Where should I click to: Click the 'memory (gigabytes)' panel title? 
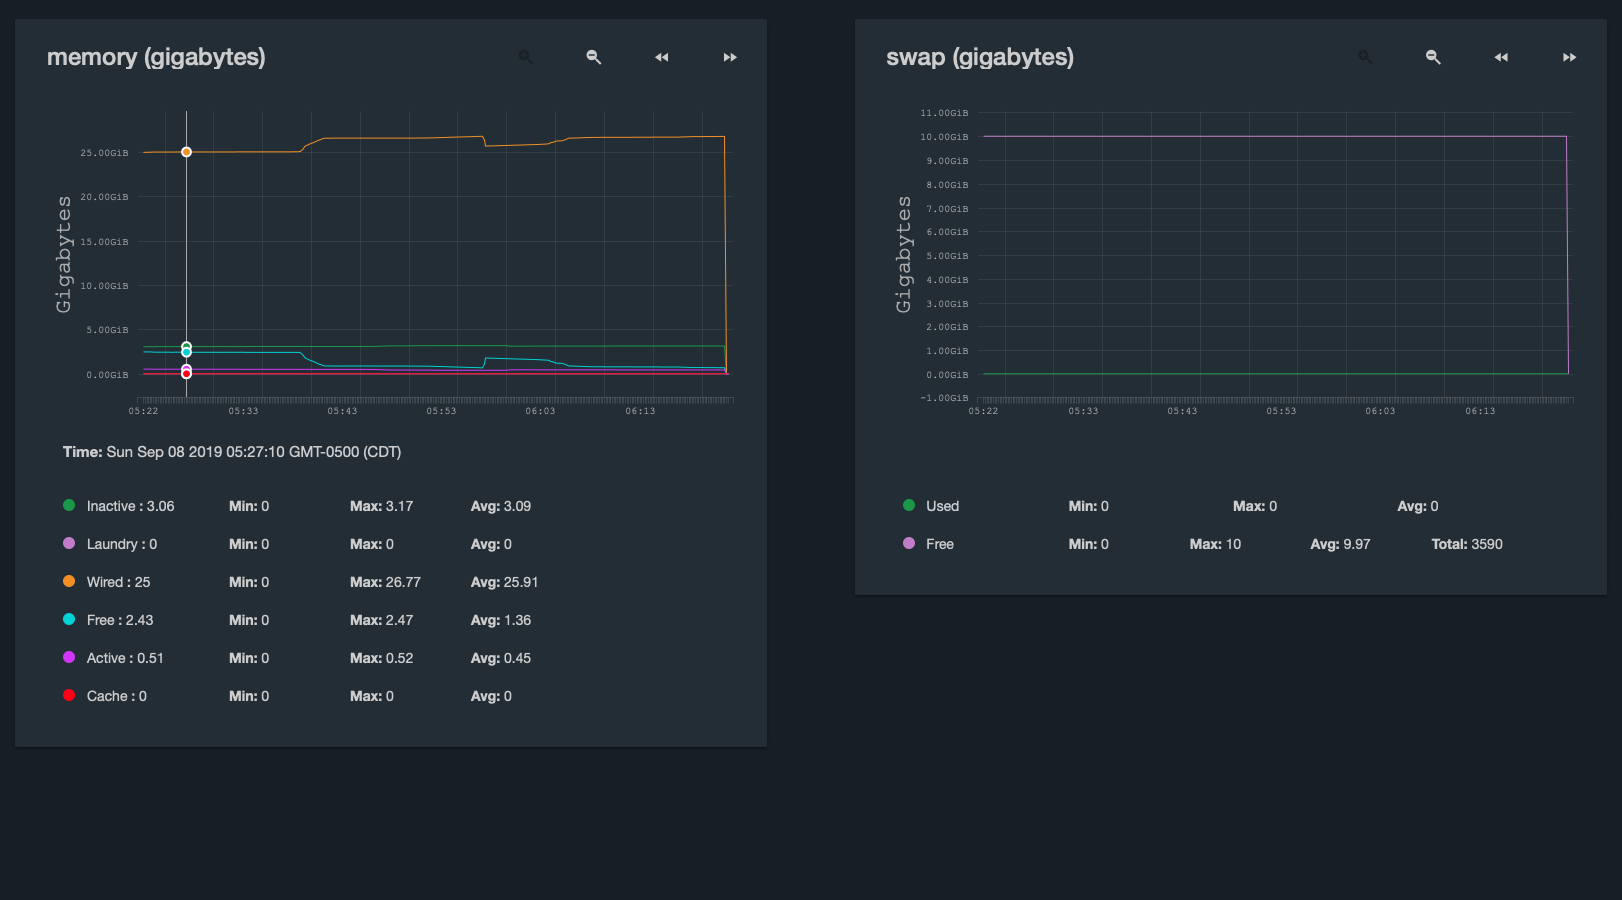coord(156,57)
